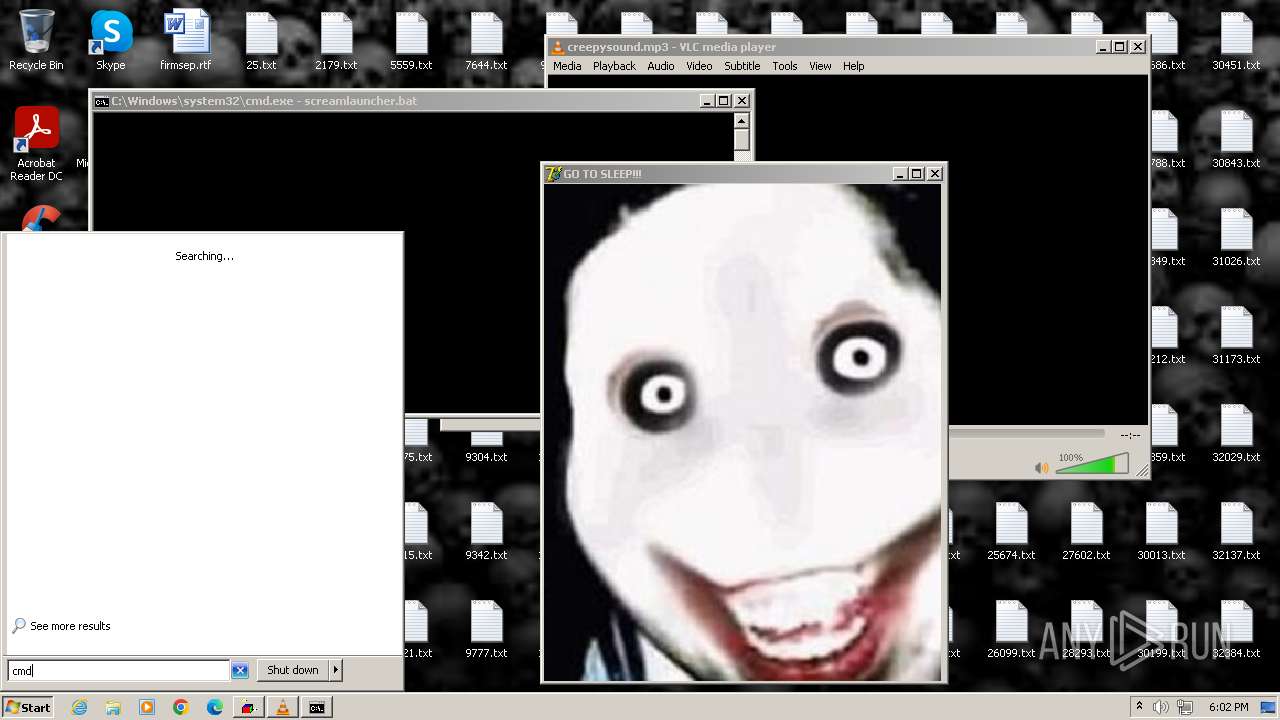Click the Shut down button
The height and width of the screenshot is (720, 1280).
pyautogui.click(x=293, y=670)
